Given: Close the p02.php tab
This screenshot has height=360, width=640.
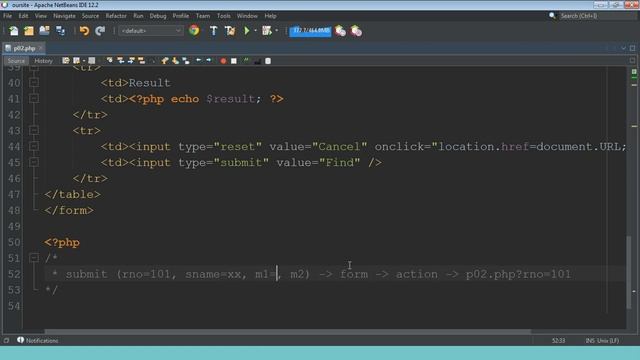Looking at the screenshot, I should pos(40,48).
